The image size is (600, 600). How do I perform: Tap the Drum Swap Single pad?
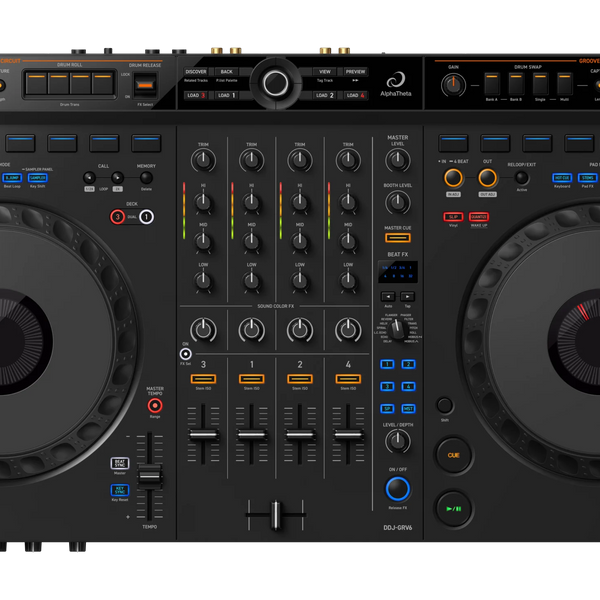pyautogui.click(x=540, y=84)
